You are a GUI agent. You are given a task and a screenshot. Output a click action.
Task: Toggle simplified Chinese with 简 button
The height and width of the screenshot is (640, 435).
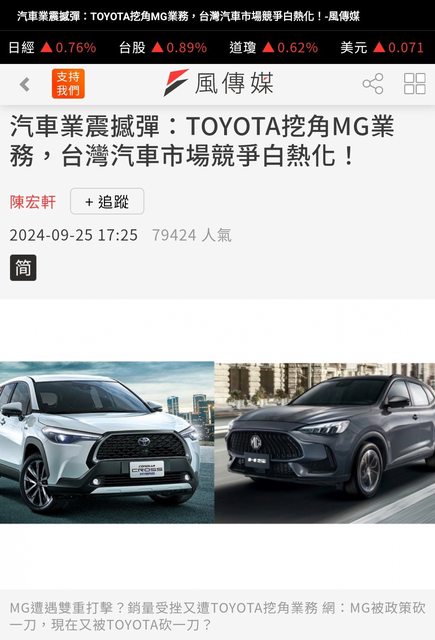pyautogui.click(x=23, y=268)
